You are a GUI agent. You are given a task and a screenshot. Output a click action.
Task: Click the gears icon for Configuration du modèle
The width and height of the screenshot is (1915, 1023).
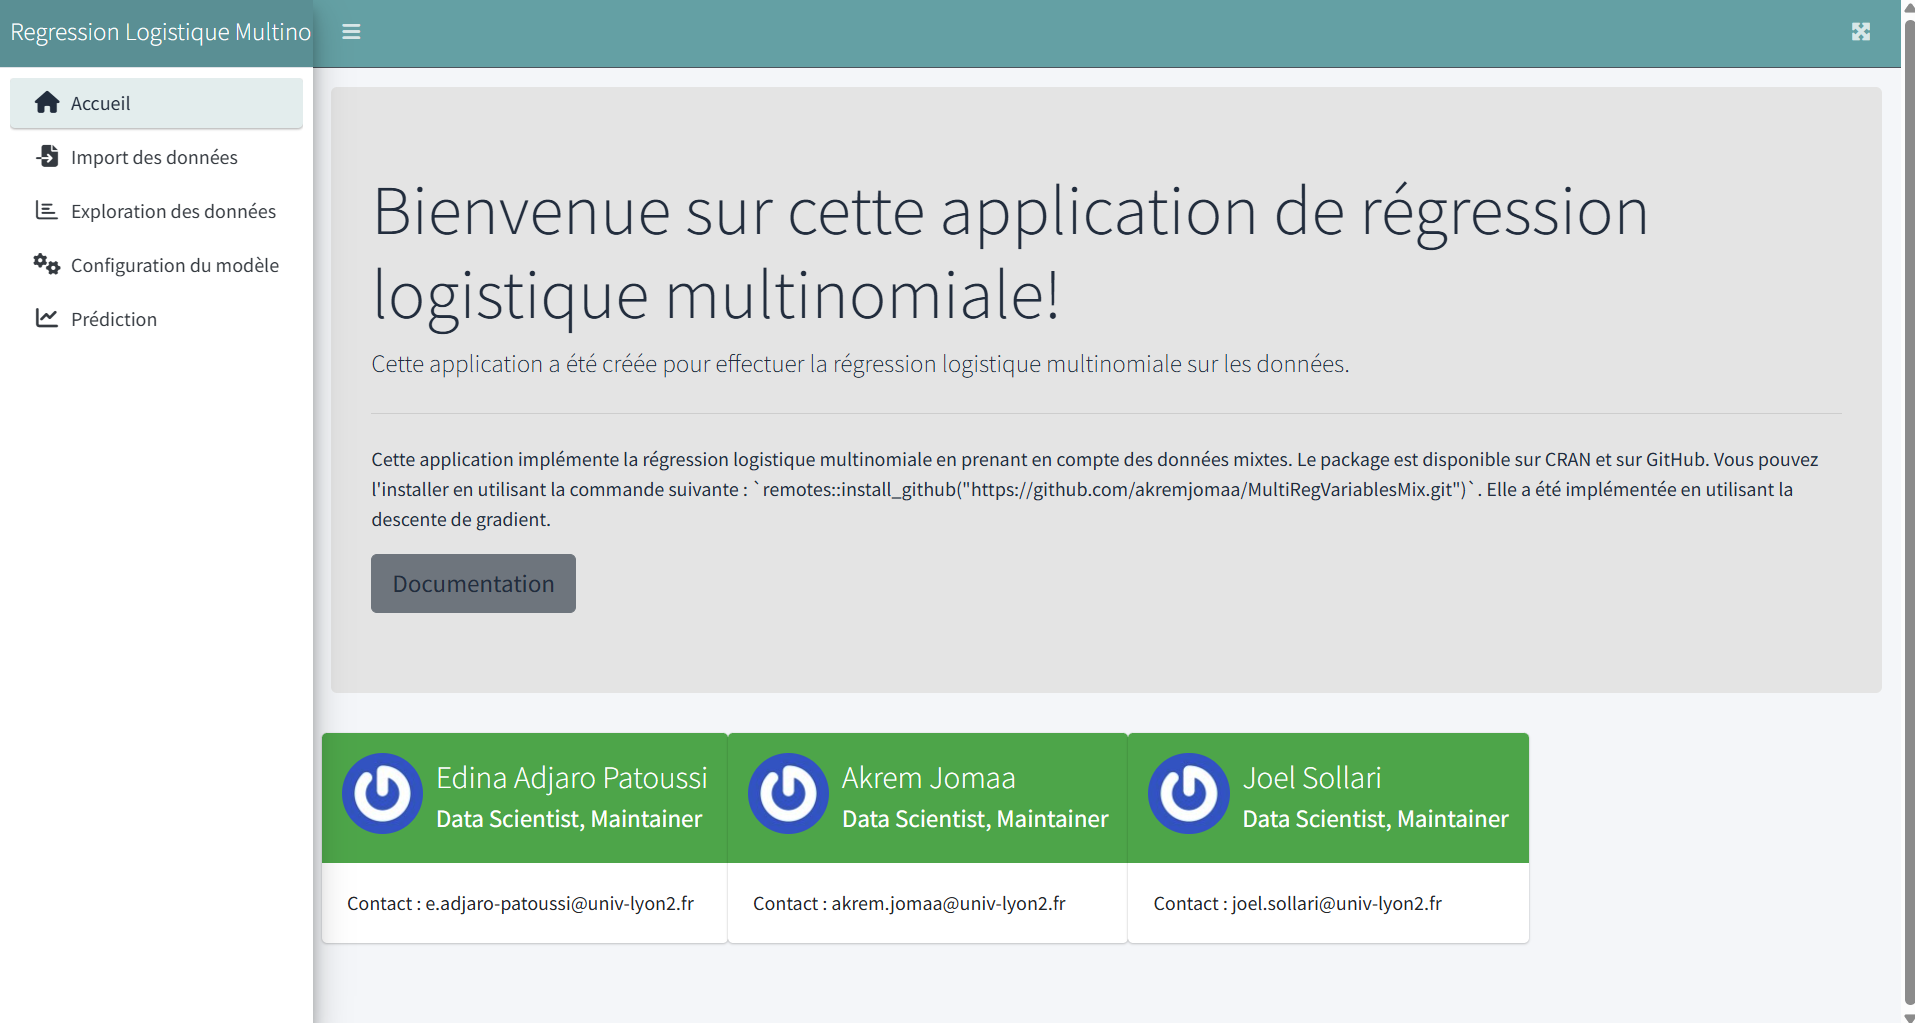click(47, 265)
